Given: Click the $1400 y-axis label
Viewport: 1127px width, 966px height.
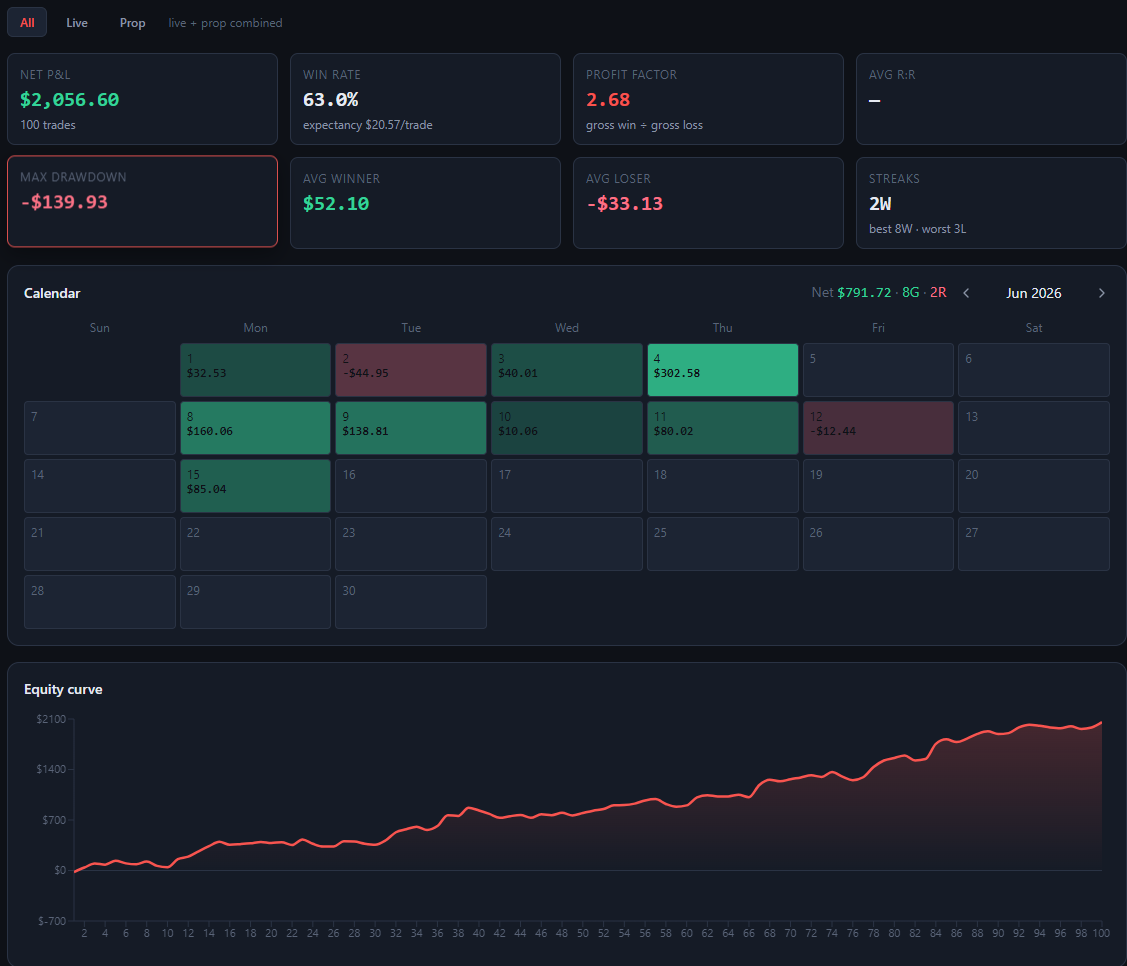Looking at the screenshot, I should click(51, 769).
